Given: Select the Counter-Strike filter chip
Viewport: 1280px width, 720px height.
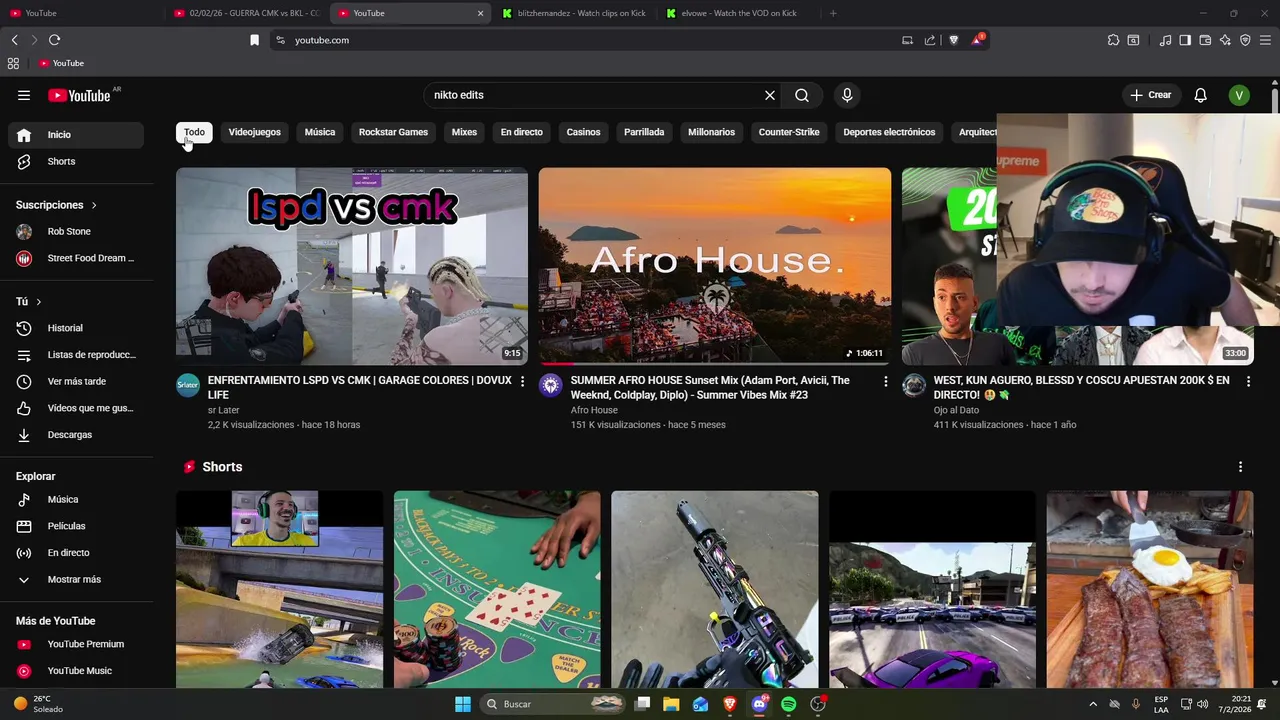Looking at the screenshot, I should 789,132.
